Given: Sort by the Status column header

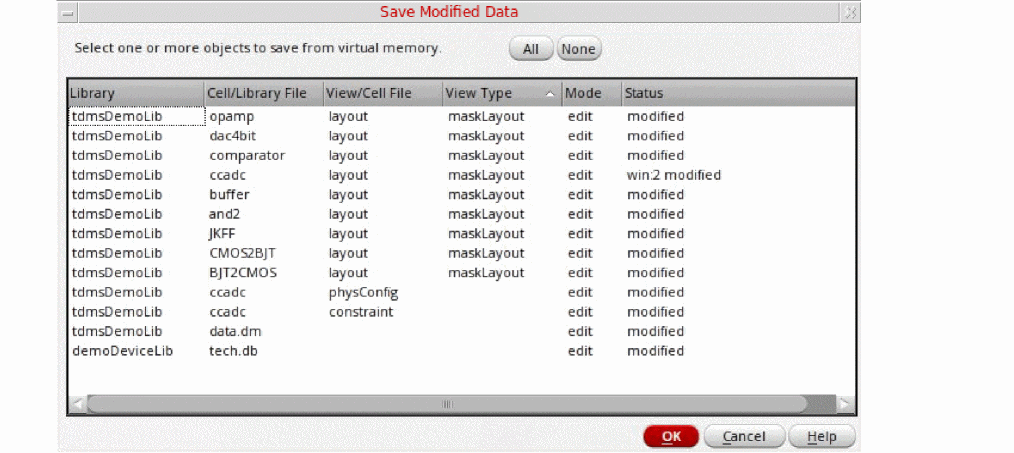Looking at the screenshot, I should pos(739,93).
